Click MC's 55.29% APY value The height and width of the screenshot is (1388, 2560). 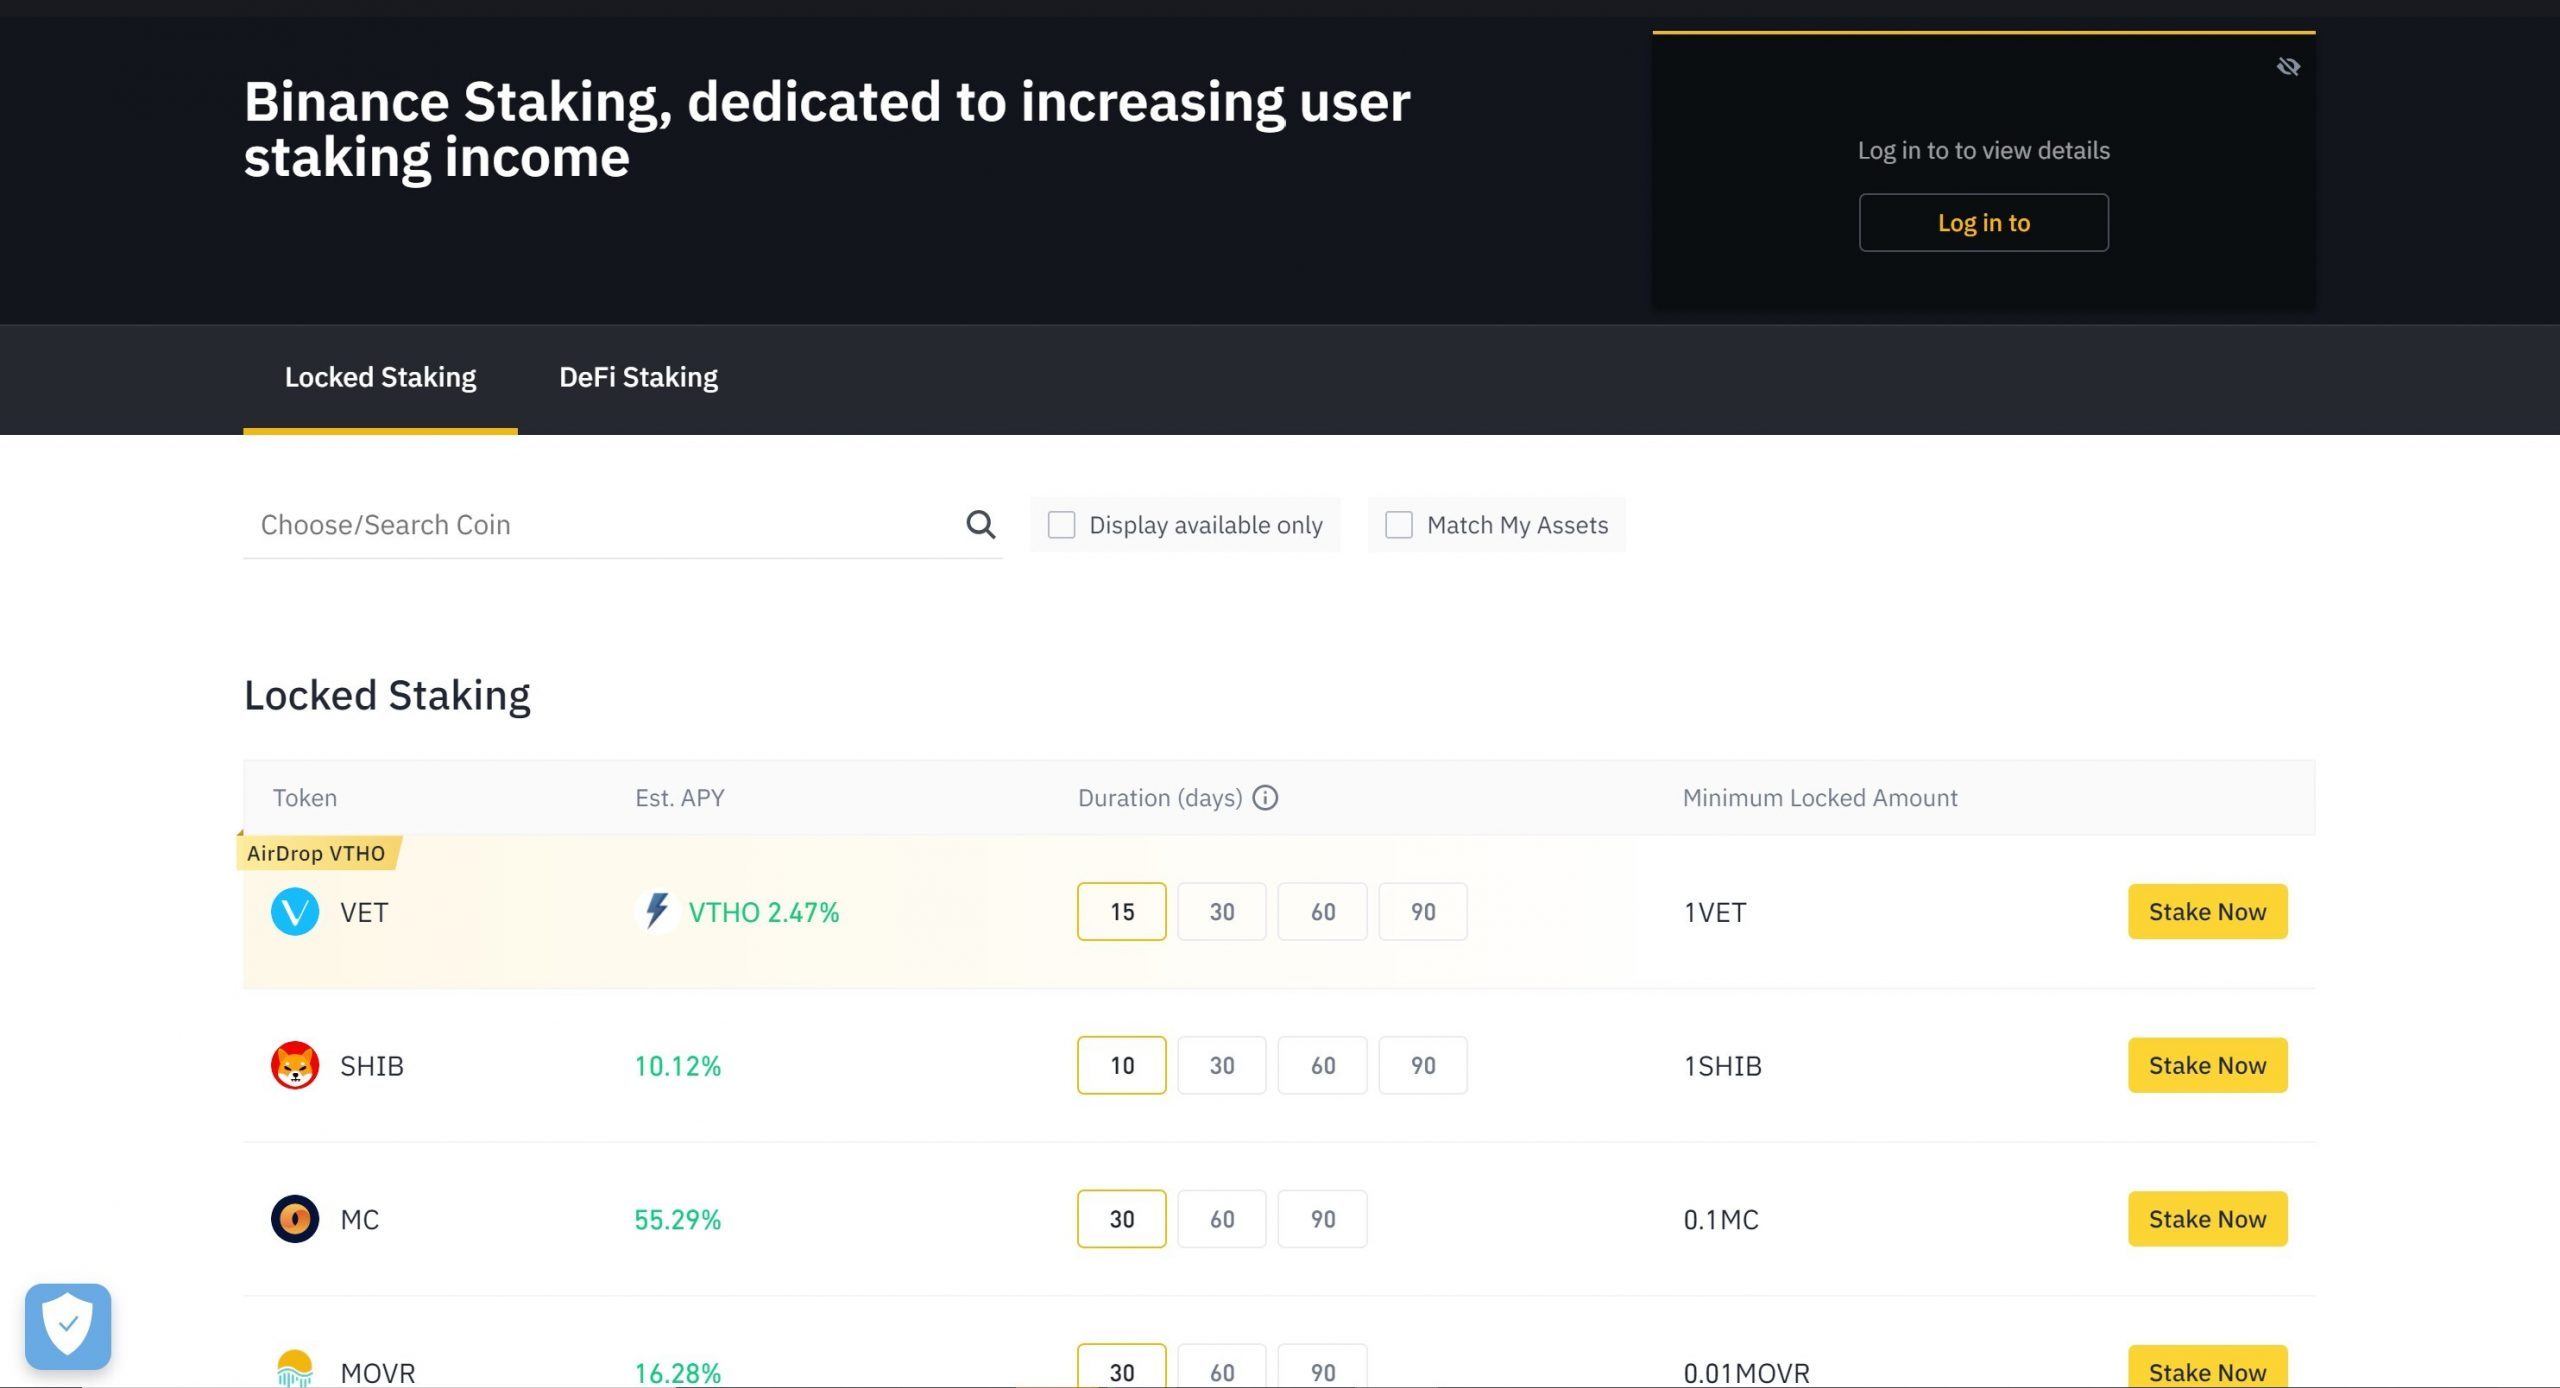point(678,1219)
